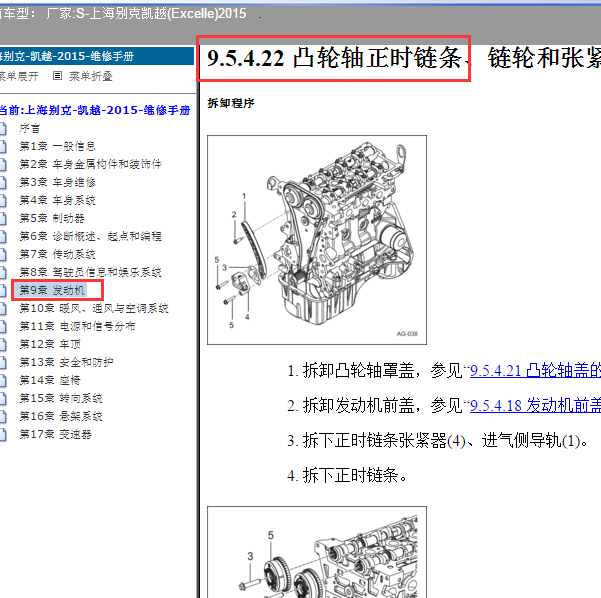The image size is (601, 598).
Task: Click step 3 text 拆下正时链条张紧器
Action: click(x=445, y=441)
